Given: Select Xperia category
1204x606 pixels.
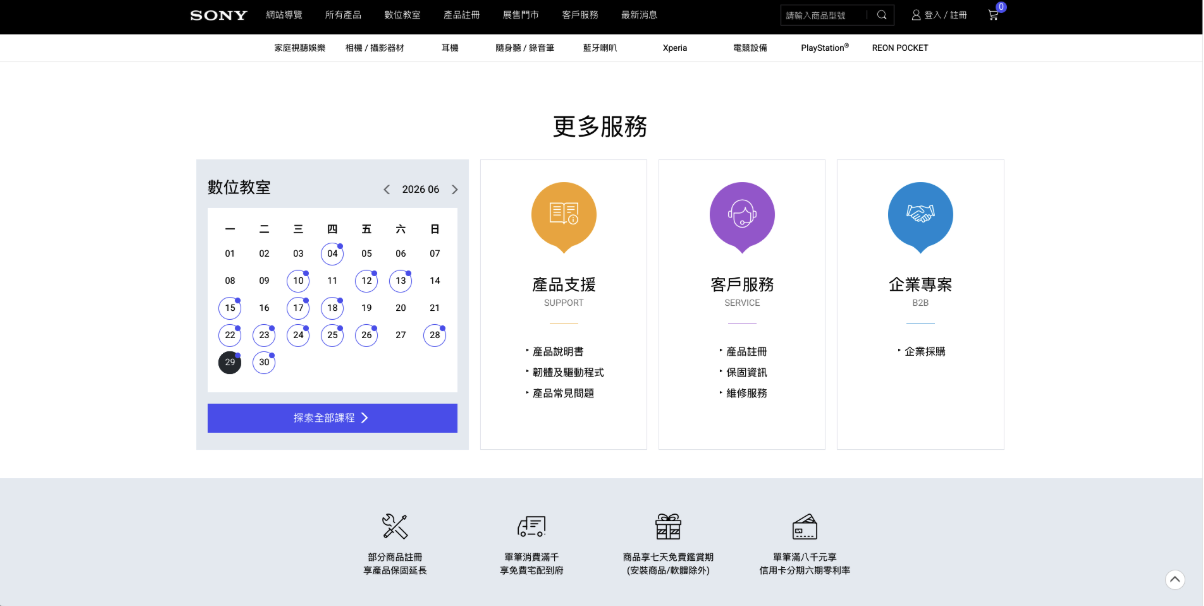Looking at the screenshot, I should point(675,48).
